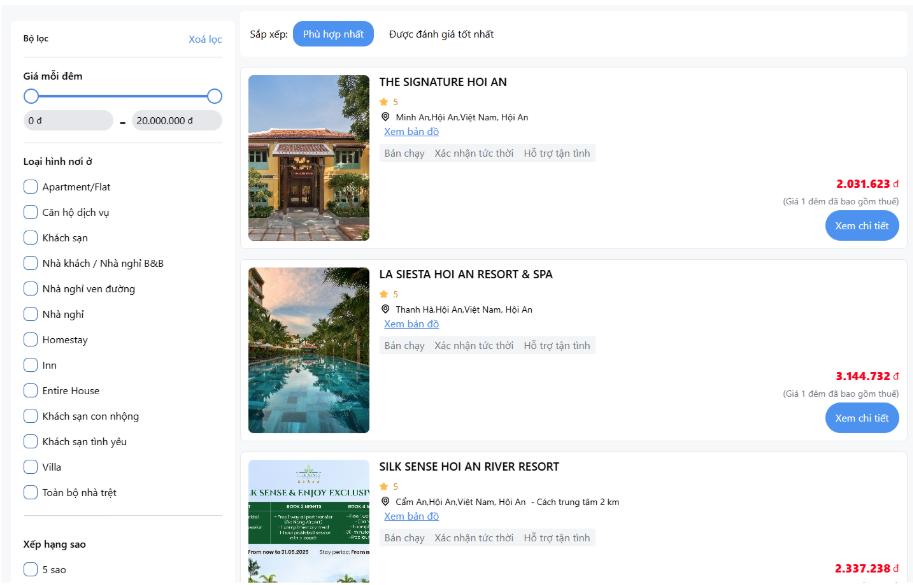Click the star icon for The Signature Hoi An
Image resolution: width=913 pixels, height=585 pixels.
[x=384, y=102]
